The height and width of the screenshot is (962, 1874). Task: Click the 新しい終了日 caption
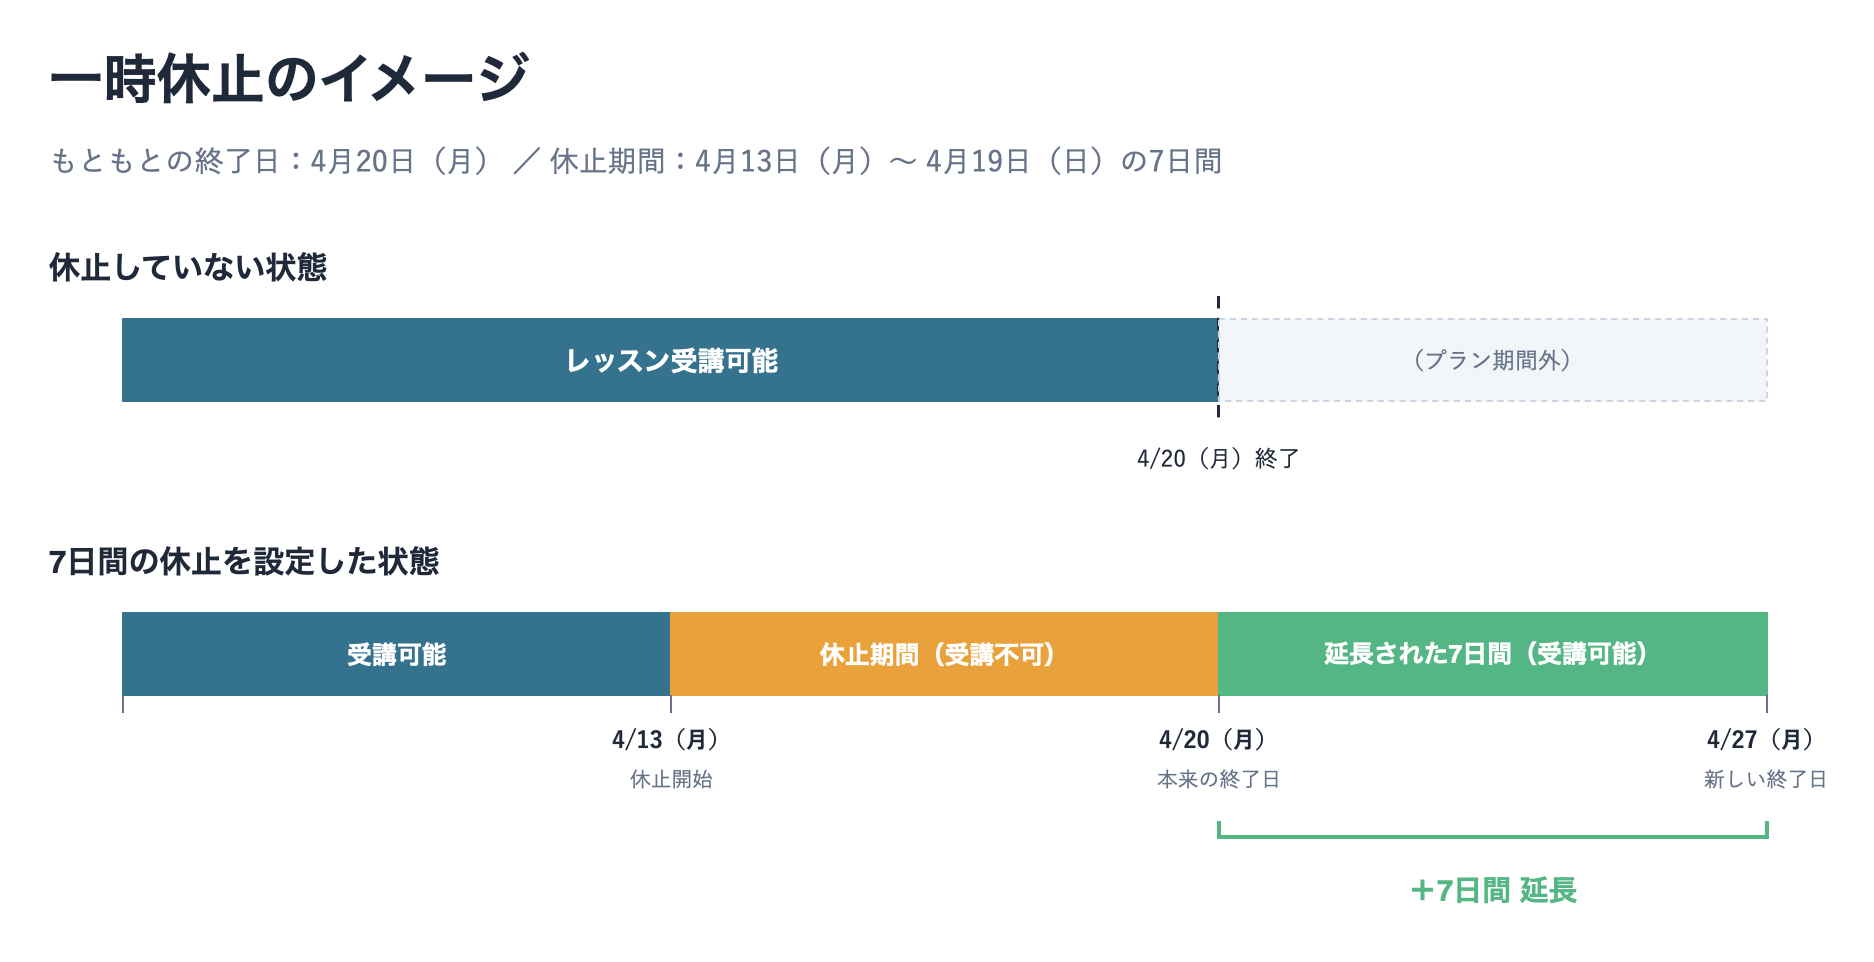1765,779
